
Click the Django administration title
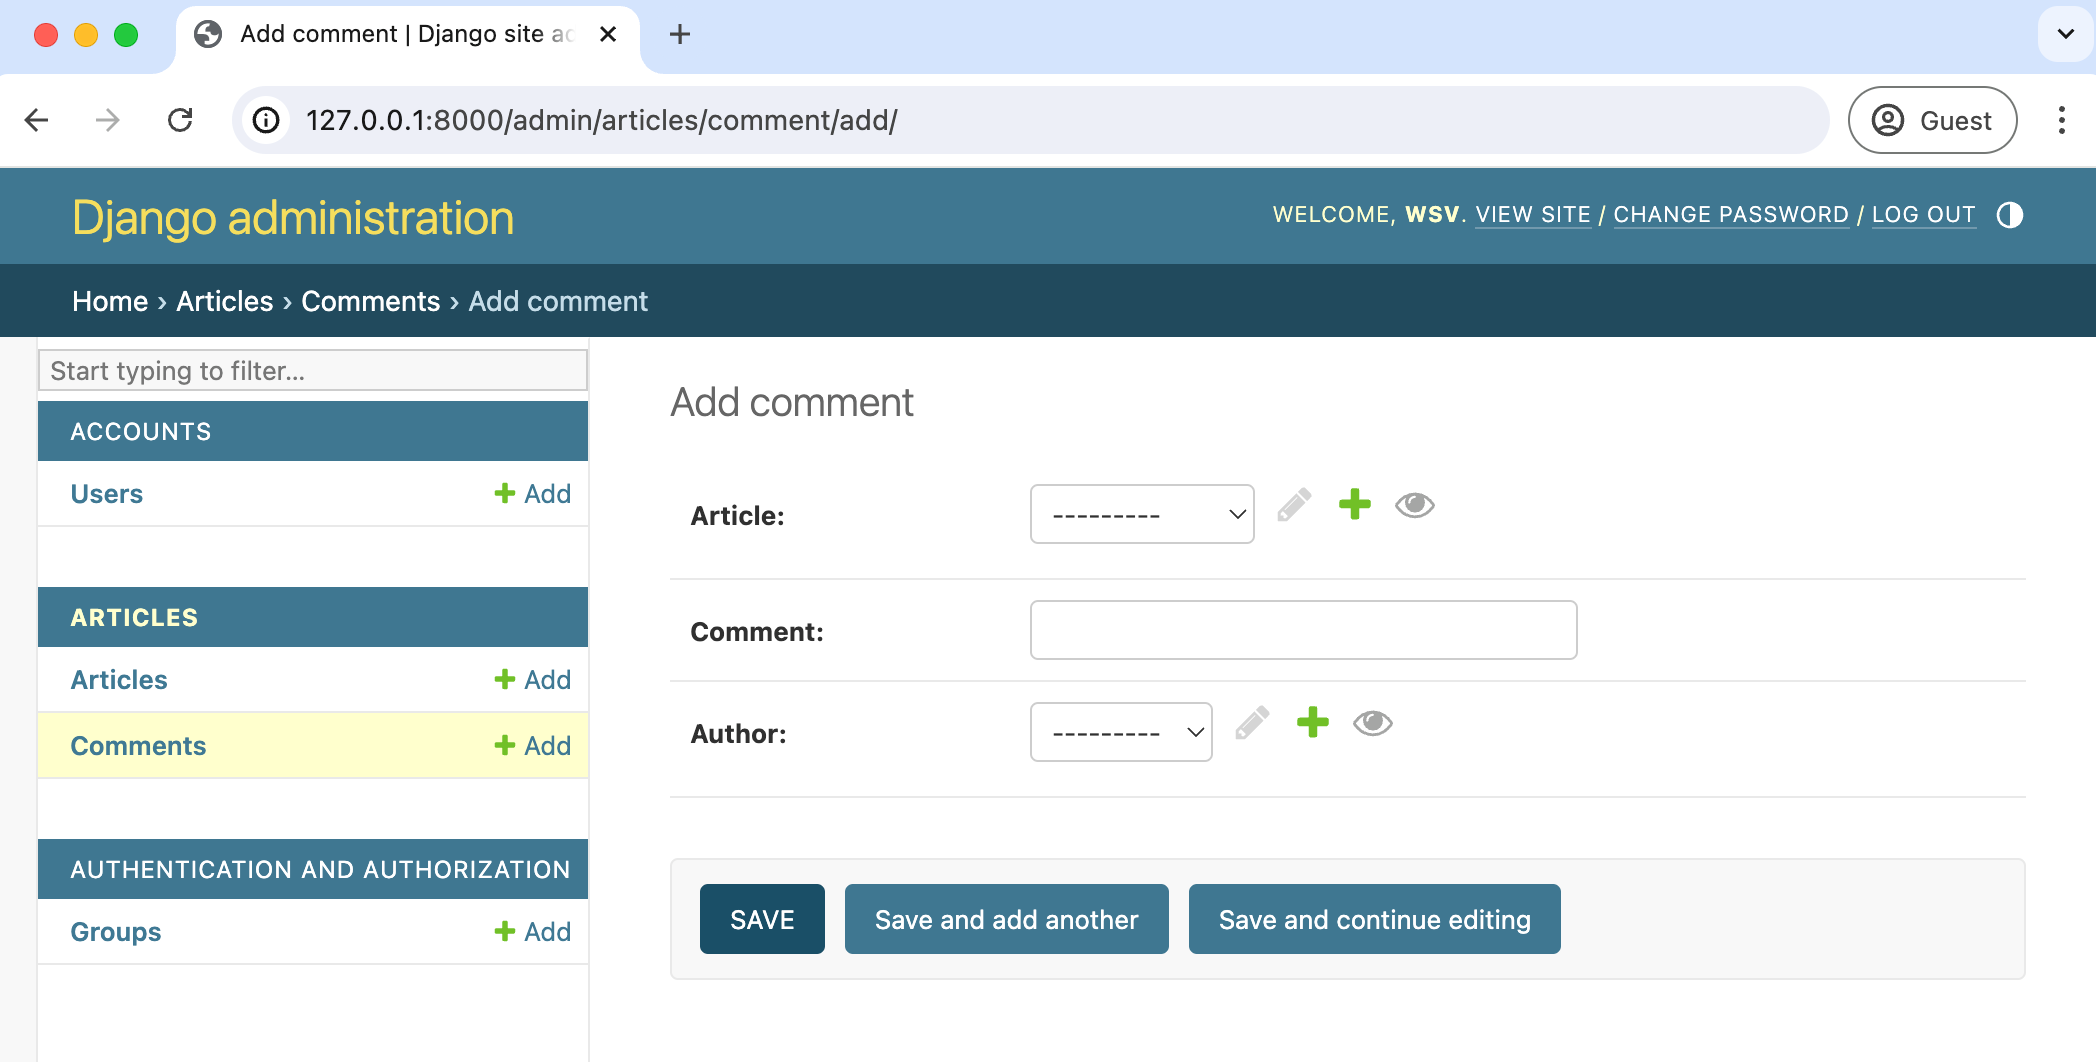[293, 218]
